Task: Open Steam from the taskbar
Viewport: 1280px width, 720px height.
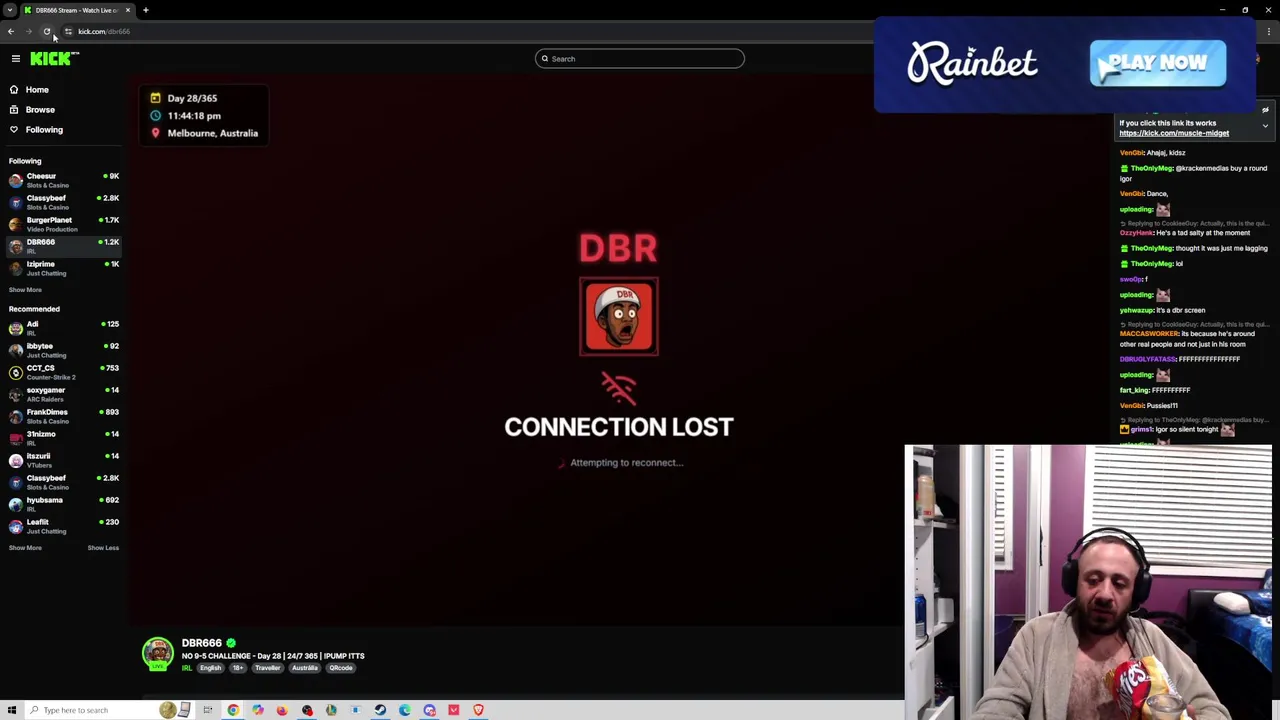Action: point(380,710)
